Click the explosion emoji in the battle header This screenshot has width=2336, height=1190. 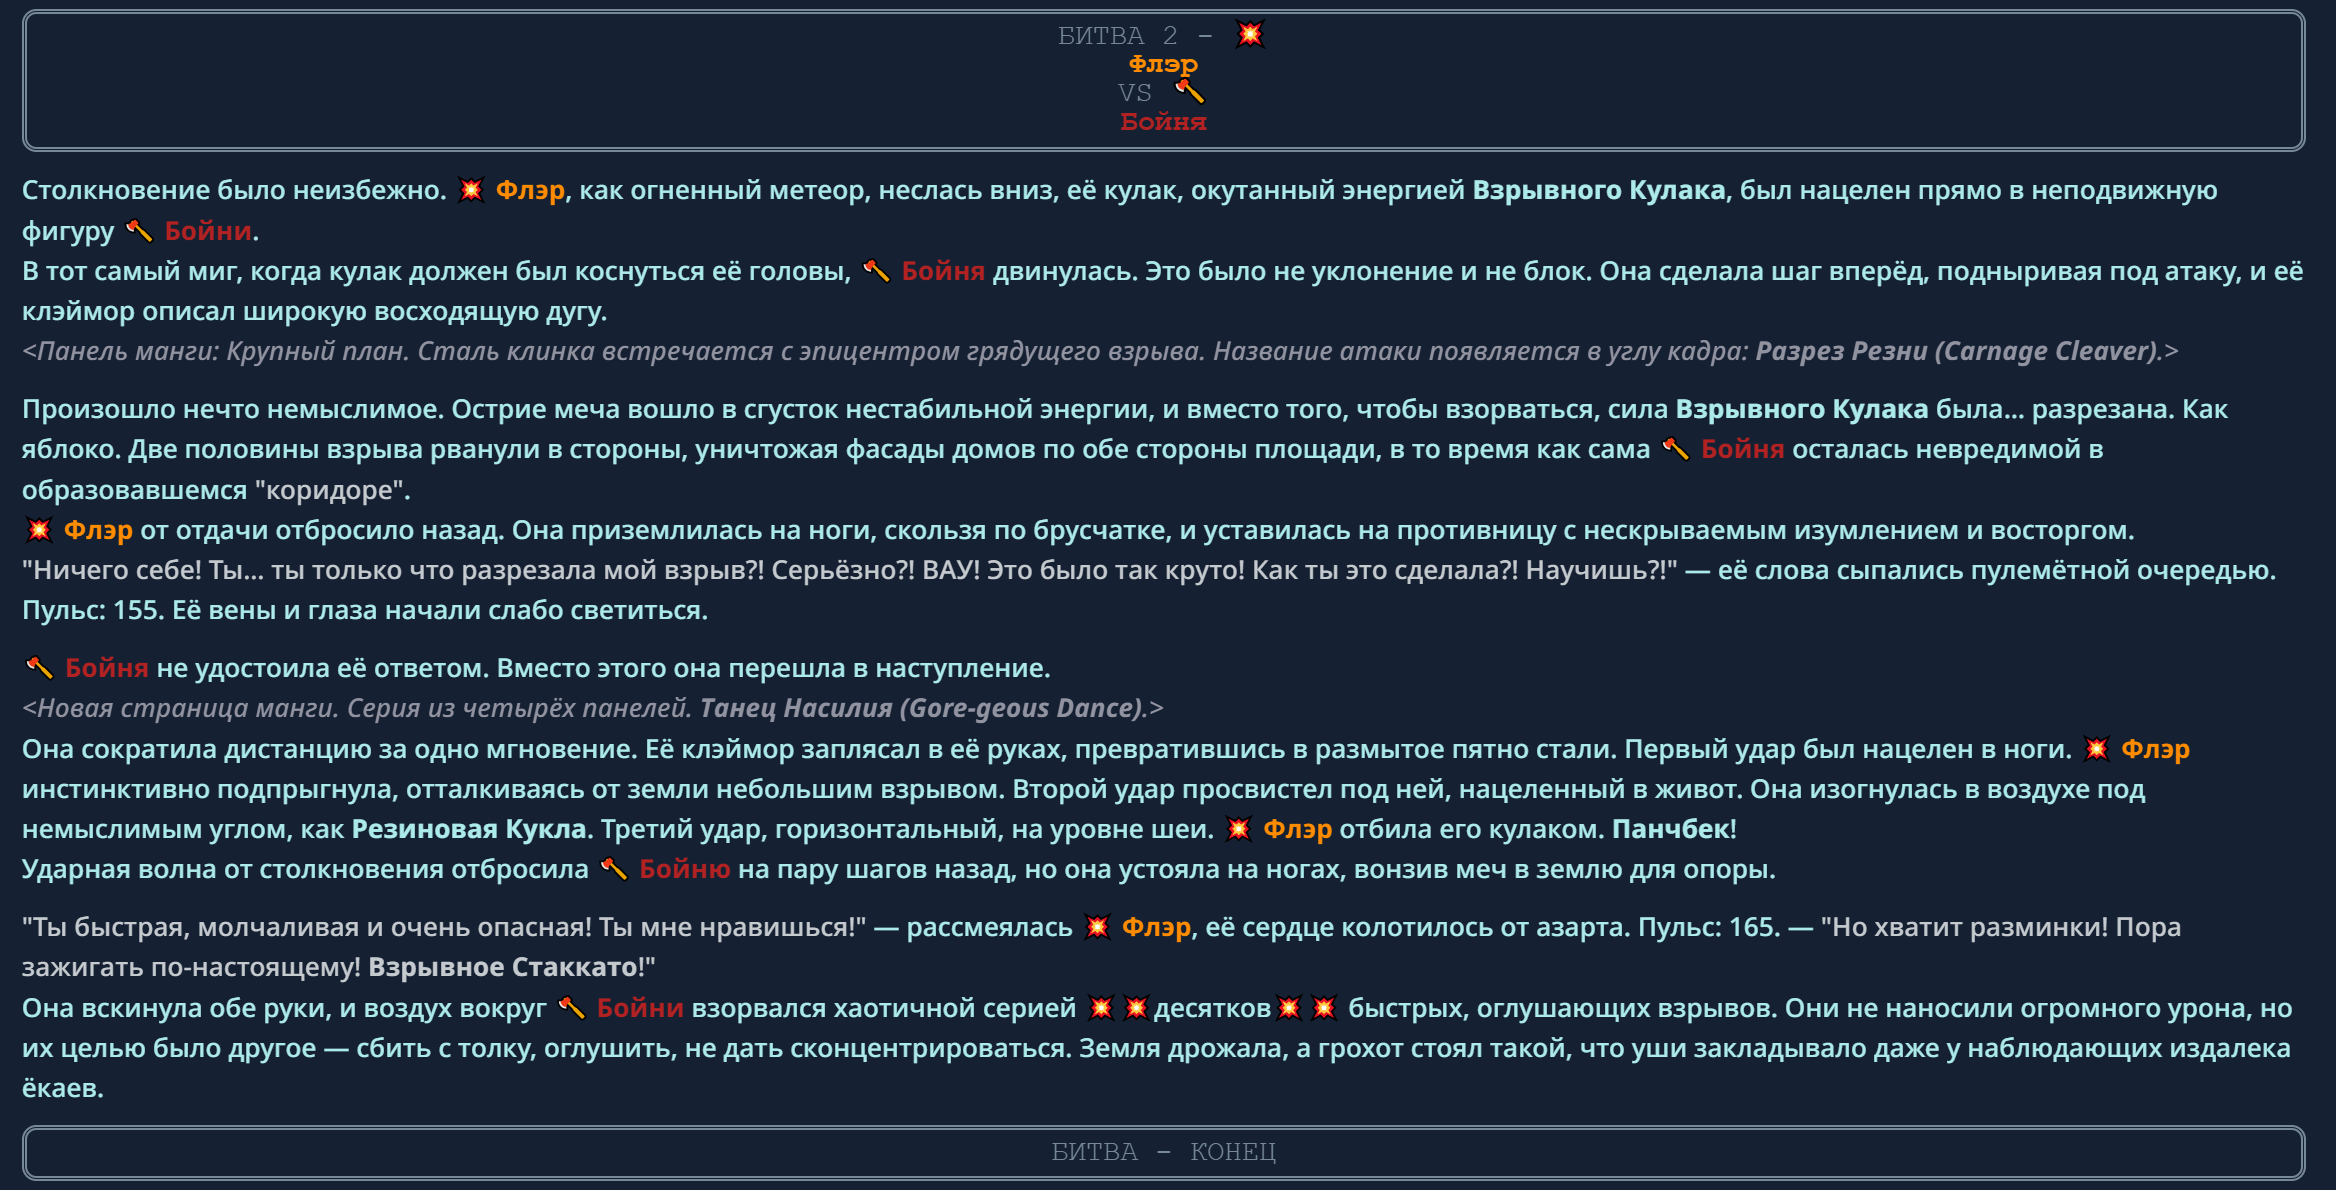(x=1249, y=35)
